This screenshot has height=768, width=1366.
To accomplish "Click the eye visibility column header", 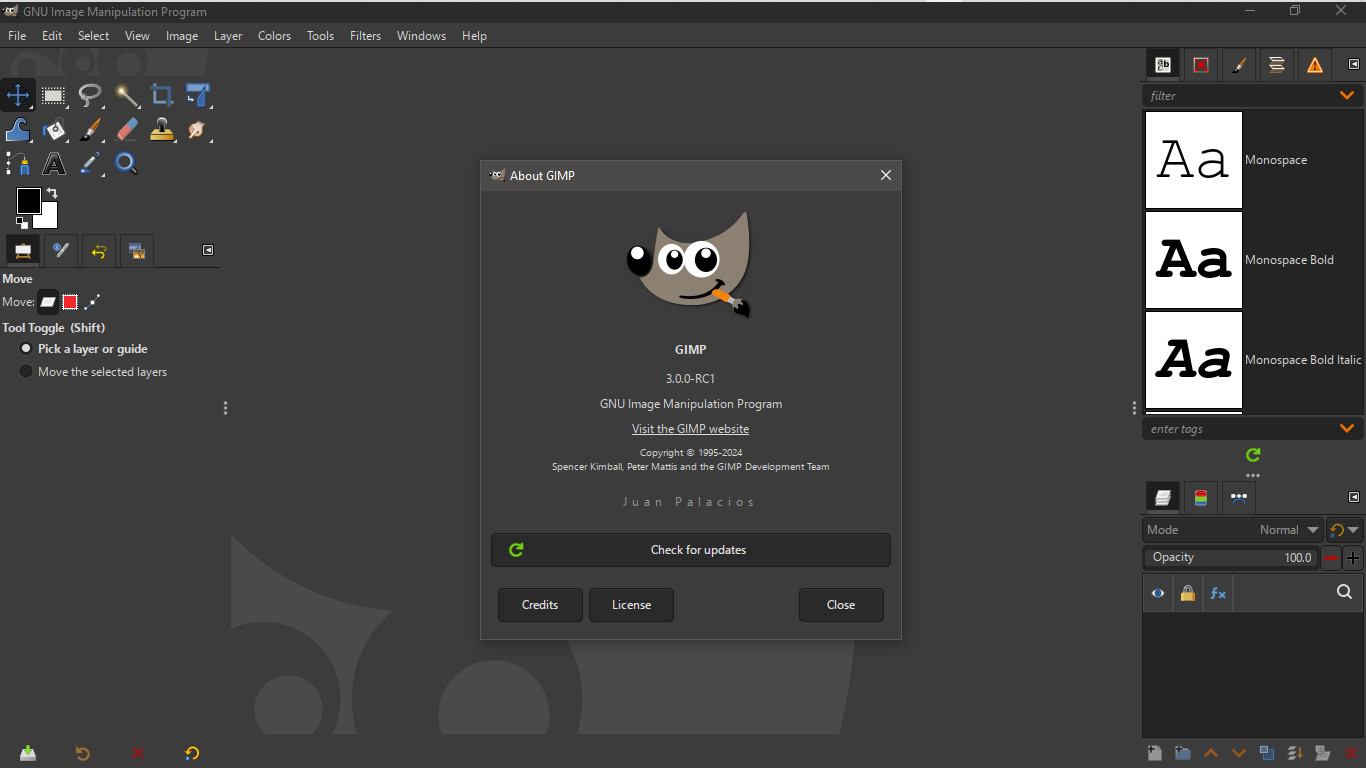I will point(1158,593).
